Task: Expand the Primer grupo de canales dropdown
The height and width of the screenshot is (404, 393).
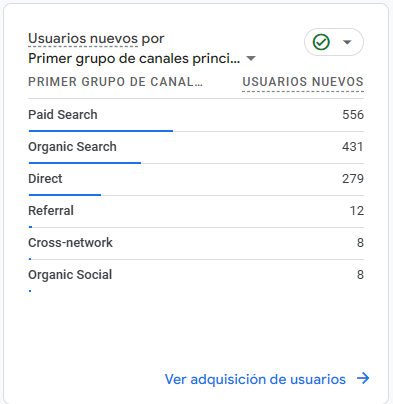Action: (251, 59)
